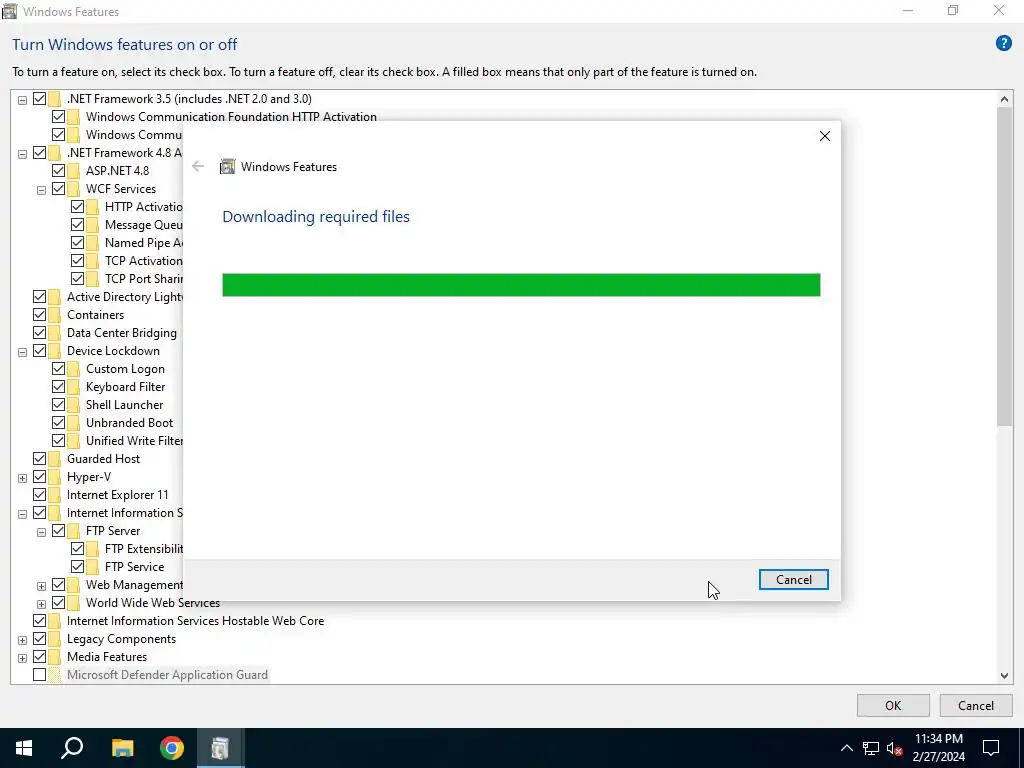Select Windows Communication Foundation HTTP Activation row

click(x=231, y=117)
